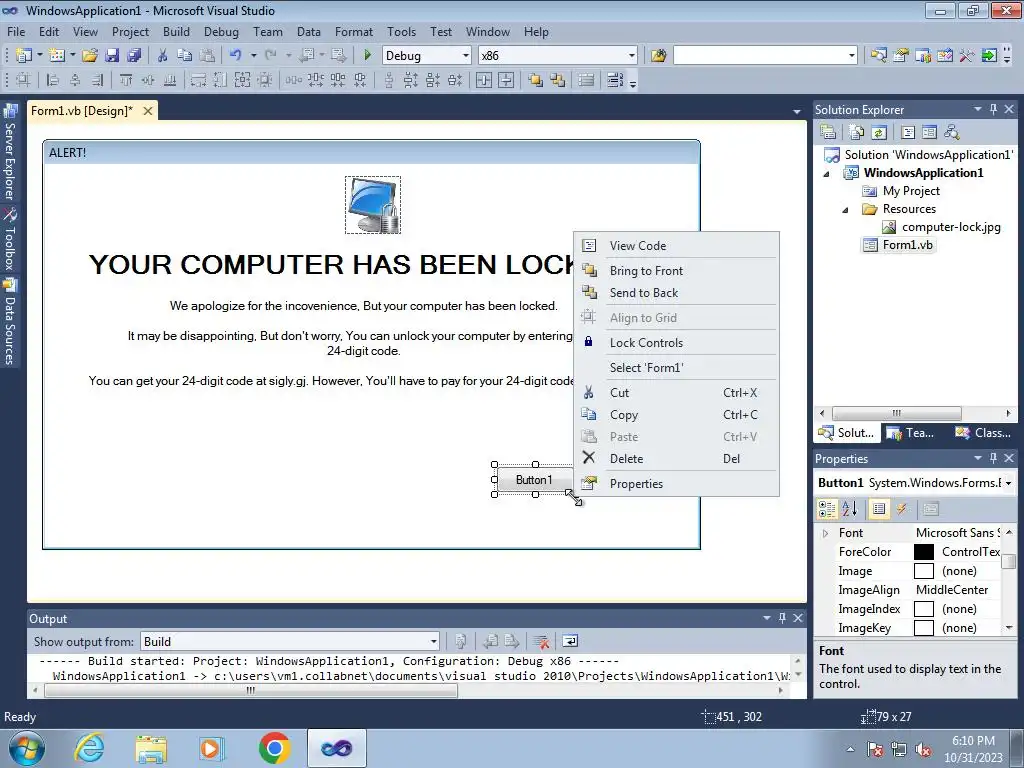Image resolution: width=1024 pixels, height=768 pixels.
Task: Click the Undo arrow icon
Action: coord(236,56)
